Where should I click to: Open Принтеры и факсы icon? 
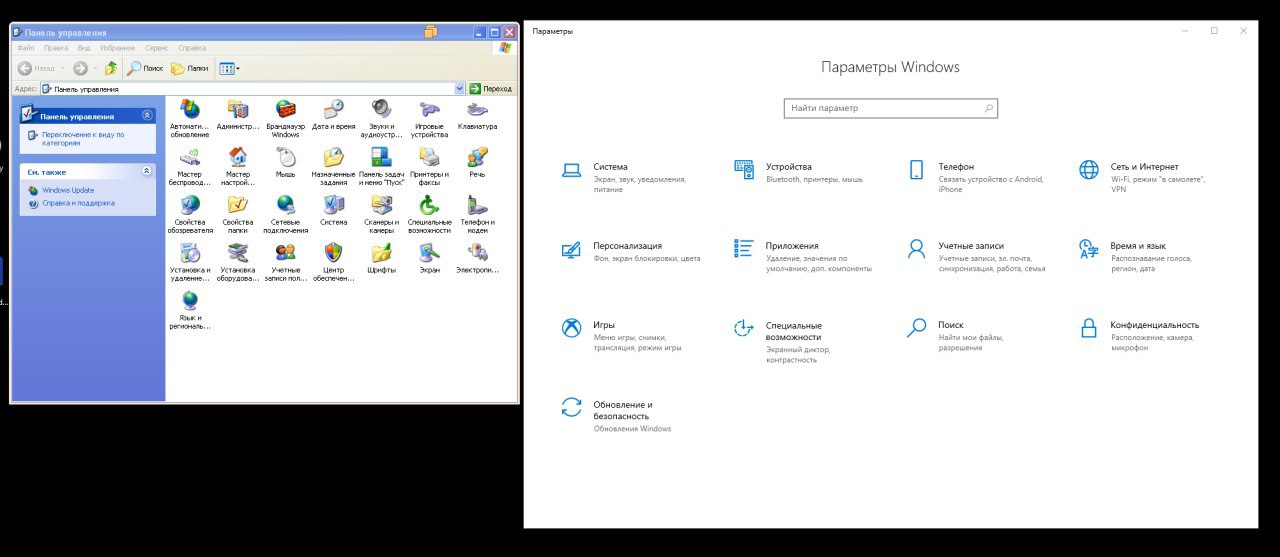point(429,156)
